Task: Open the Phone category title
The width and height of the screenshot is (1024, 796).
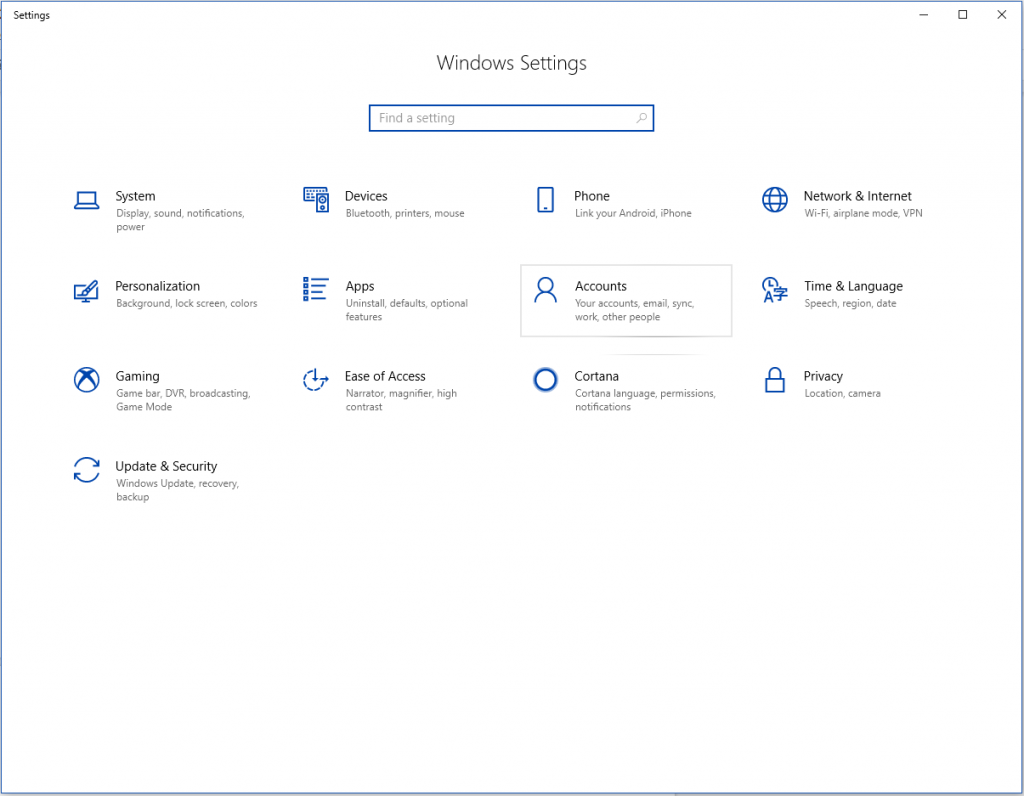Action: click(x=592, y=196)
